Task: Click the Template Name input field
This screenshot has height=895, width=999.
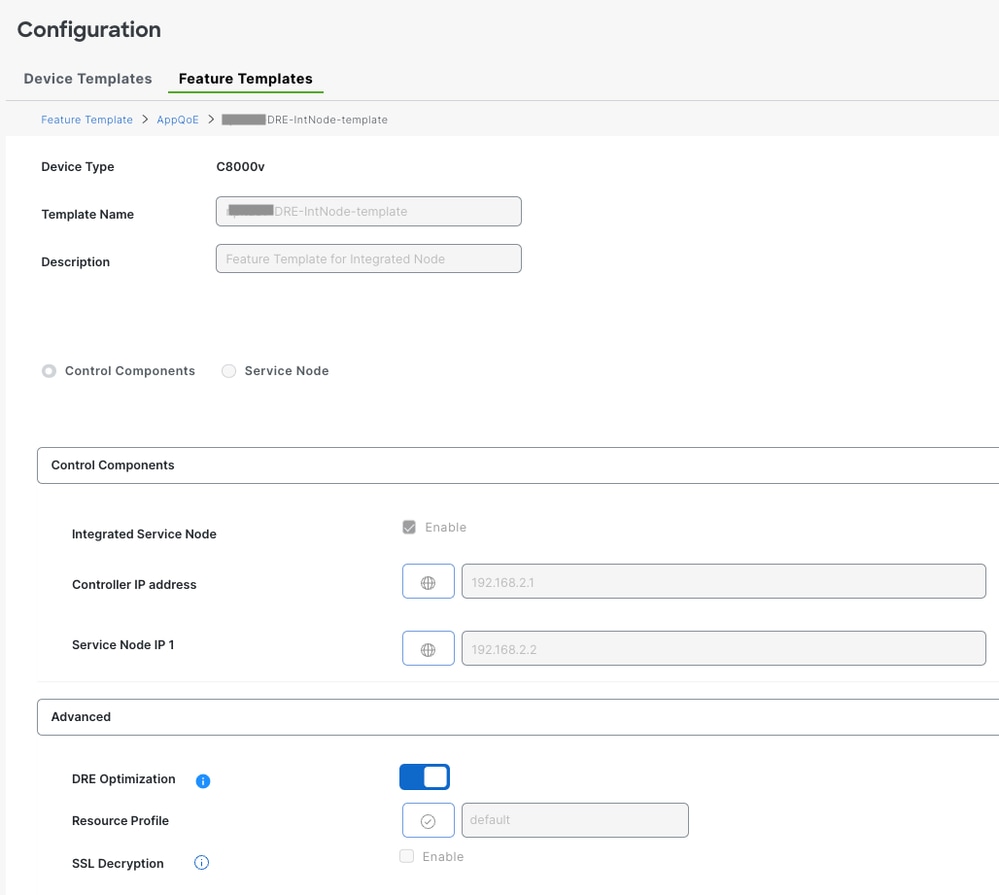Action: pyautogui.click(x=368, y=211)
